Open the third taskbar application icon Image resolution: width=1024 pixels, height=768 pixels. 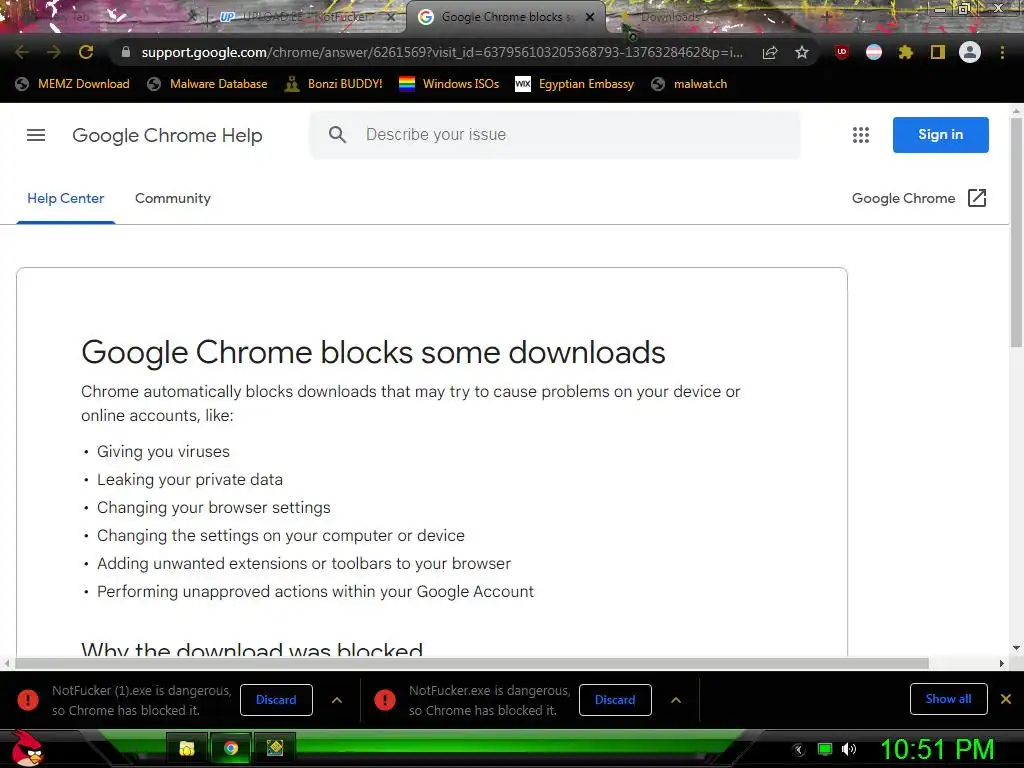pos(274,748)
